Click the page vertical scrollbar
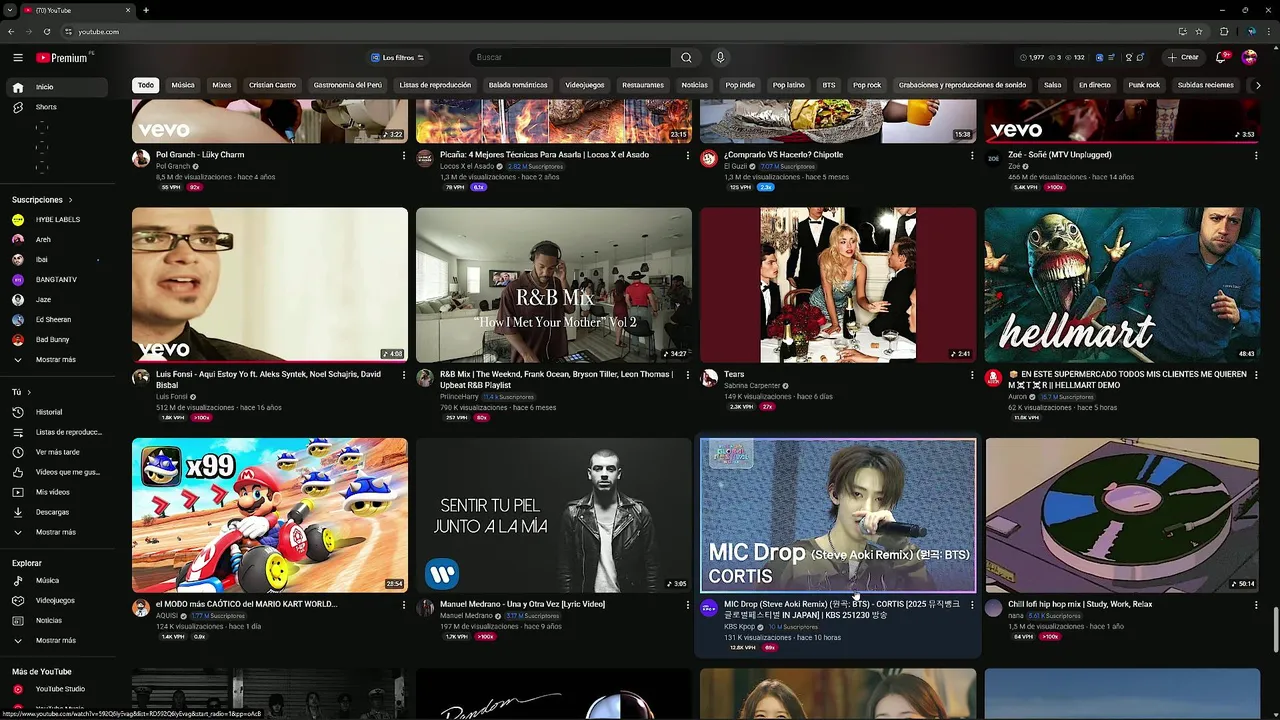This screenshot has width=1280, height=720. click(x=1275, y=630)
